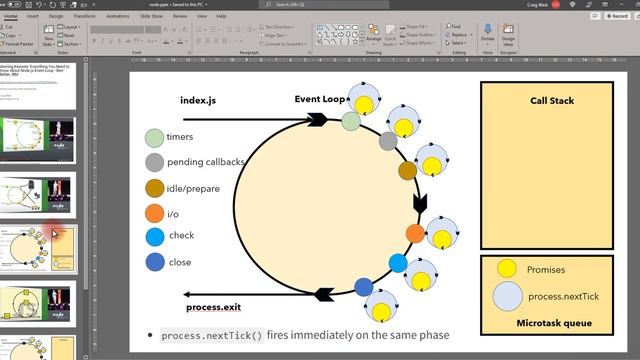The width and height of the screenshot is (640, 360).
Task: Click the Design Ideas icon
Action: point(508,29)
